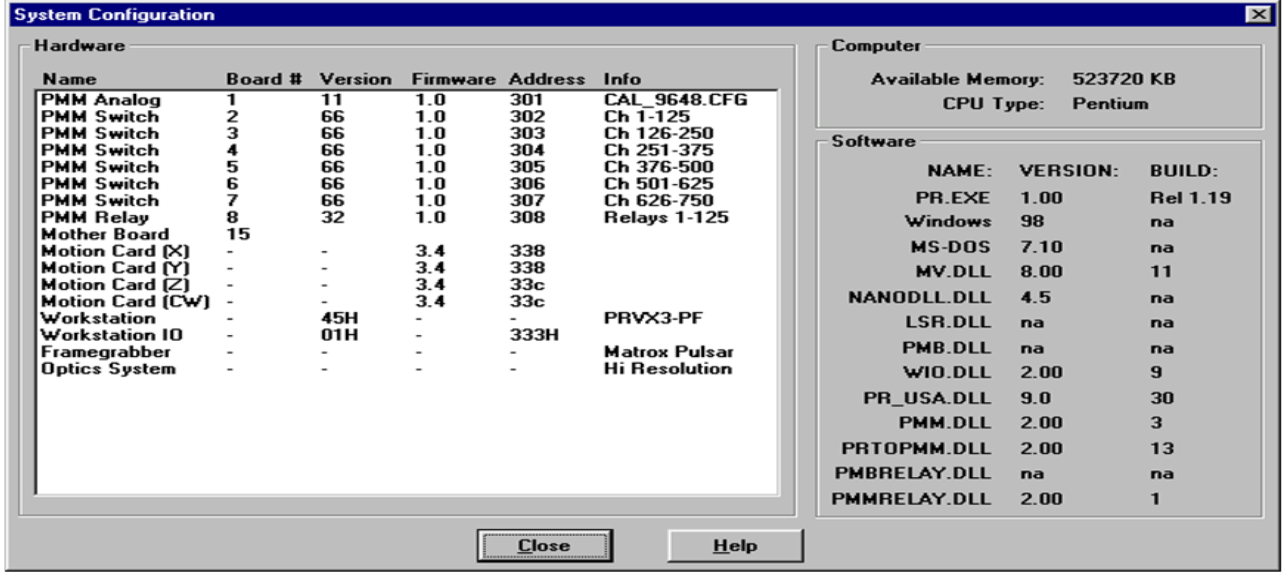Click the 333H address value
This screenshot has width=1284, height=573.
530,335
